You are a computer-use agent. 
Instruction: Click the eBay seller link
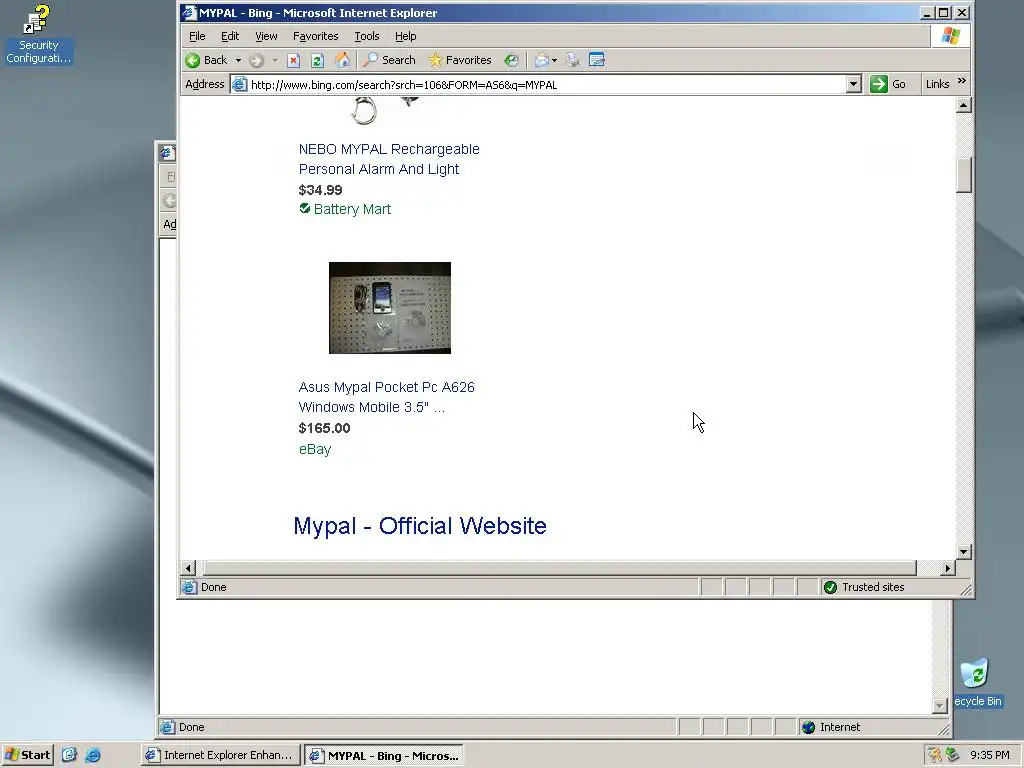click(x=315, y=449)
